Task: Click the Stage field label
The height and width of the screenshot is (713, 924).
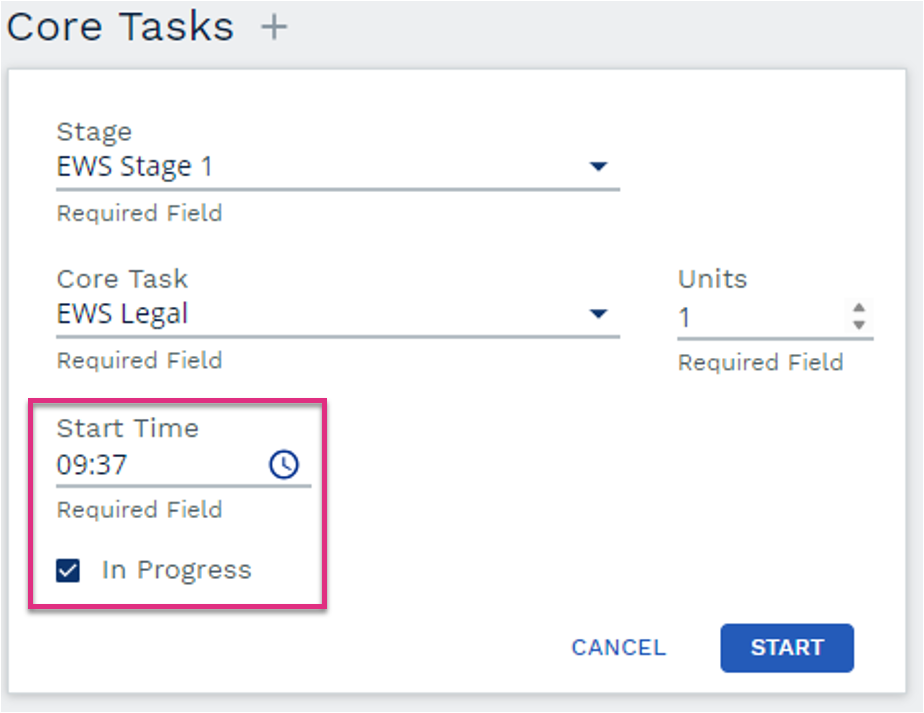Action: [x=94, y=132]
